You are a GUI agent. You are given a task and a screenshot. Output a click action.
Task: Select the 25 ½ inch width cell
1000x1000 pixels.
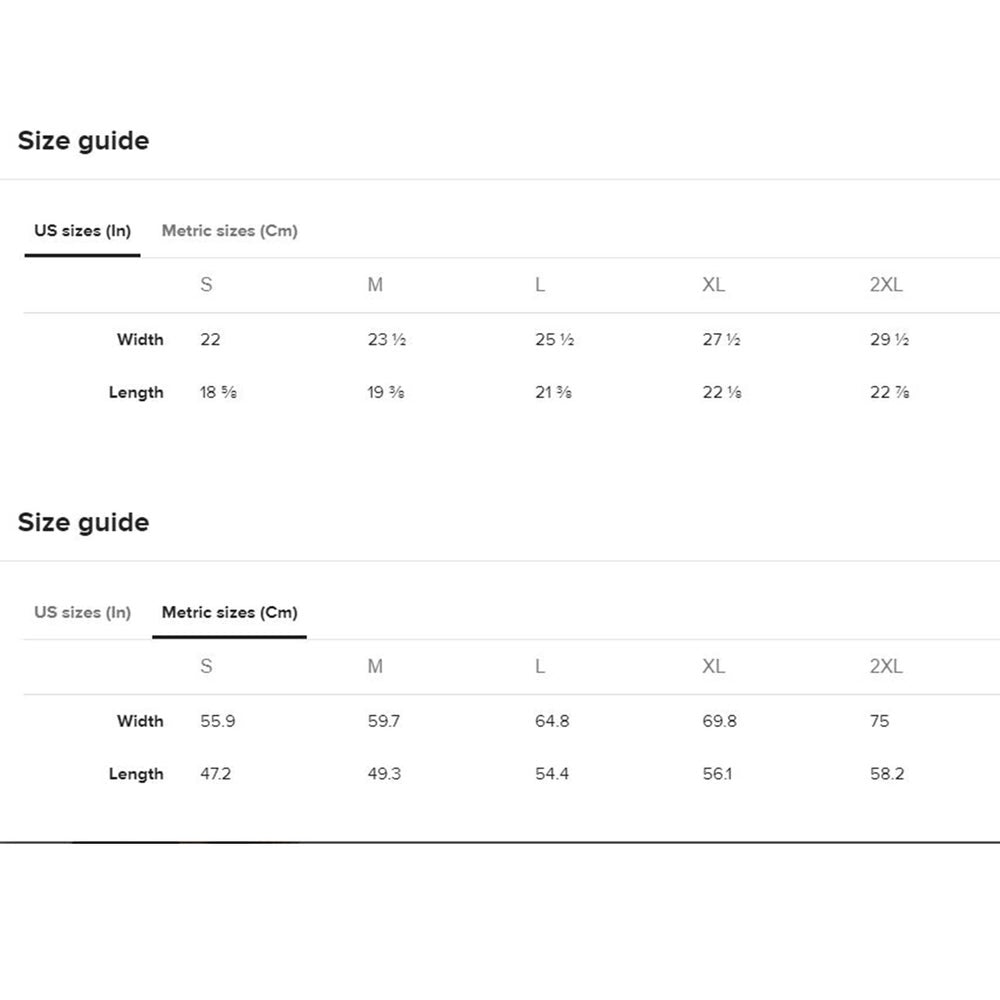[x=554, y=340]
